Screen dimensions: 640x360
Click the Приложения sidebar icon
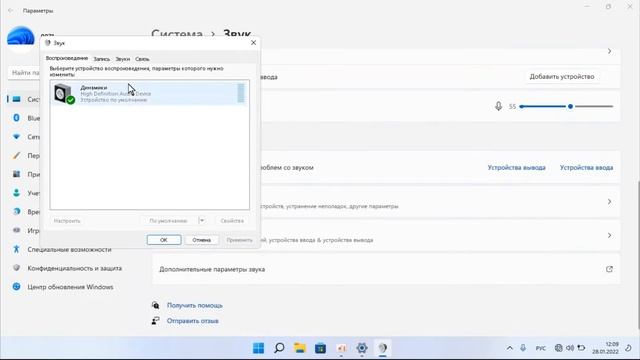[16, 174]
